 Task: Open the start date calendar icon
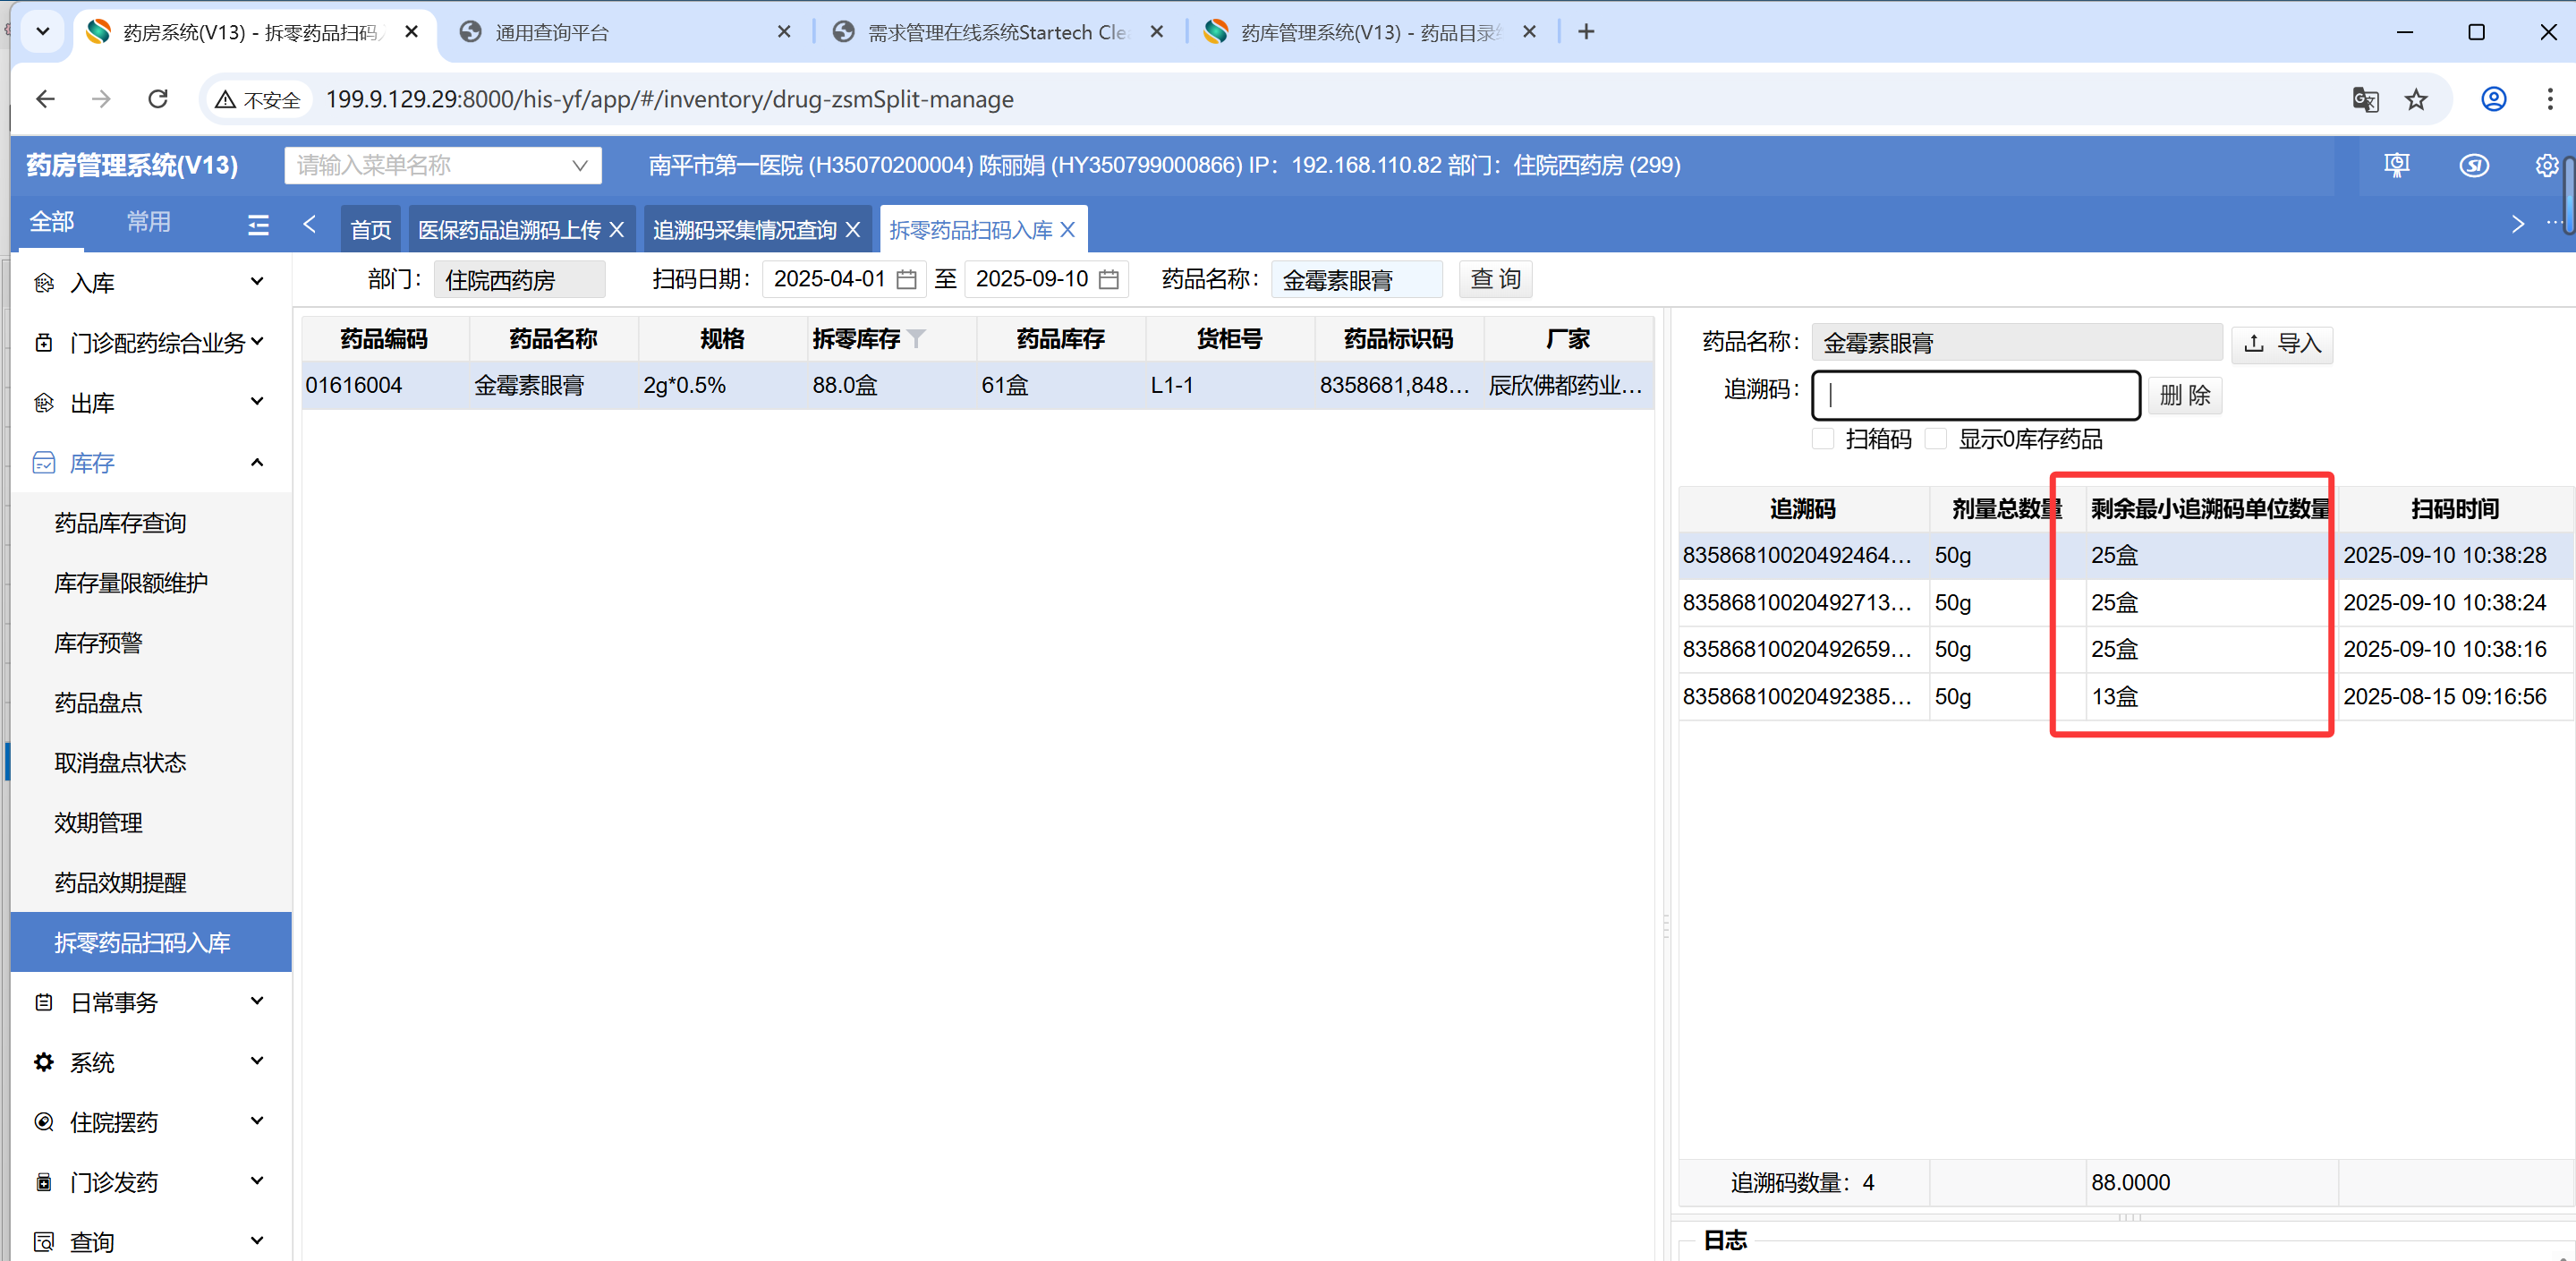[907, 279]
